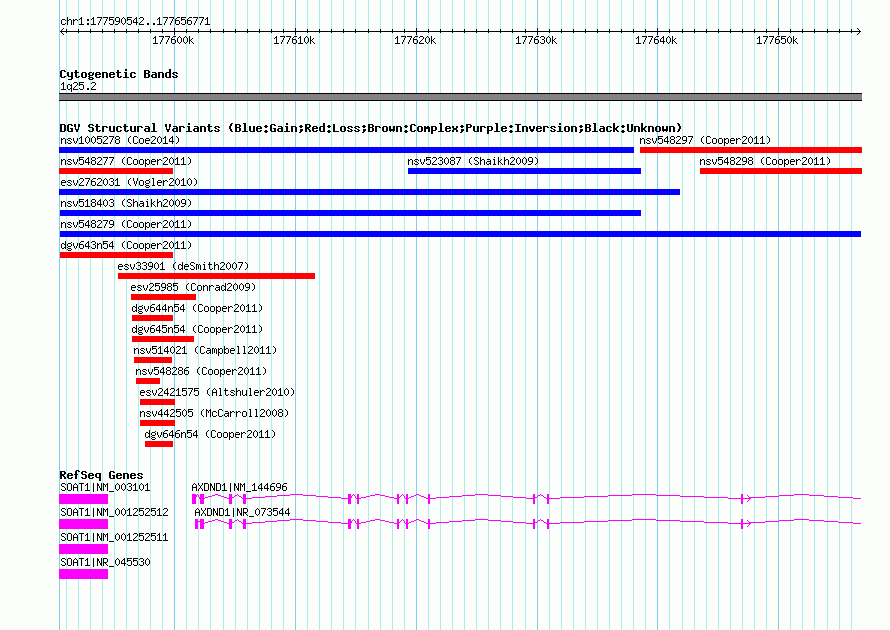The image size is (890, 630).
Task: Click the magenta SOAT1|NR_045530 gene block
Action: pos(83,574)
